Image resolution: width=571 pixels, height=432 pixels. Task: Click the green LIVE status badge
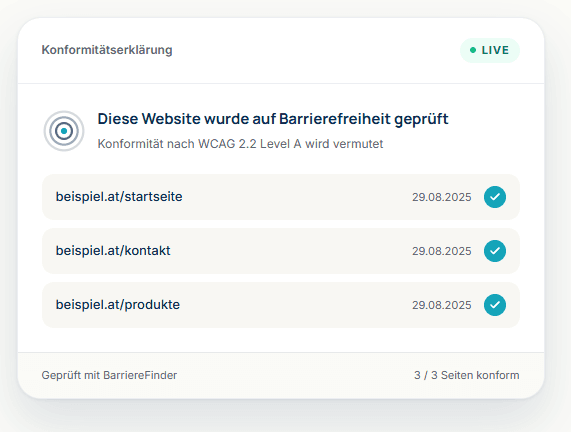pos(490,50)
